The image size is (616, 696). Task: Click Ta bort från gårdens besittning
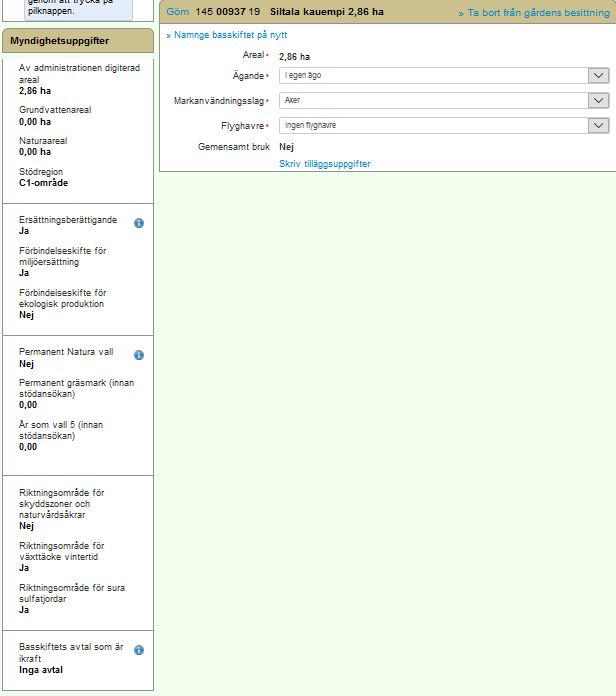533,13
